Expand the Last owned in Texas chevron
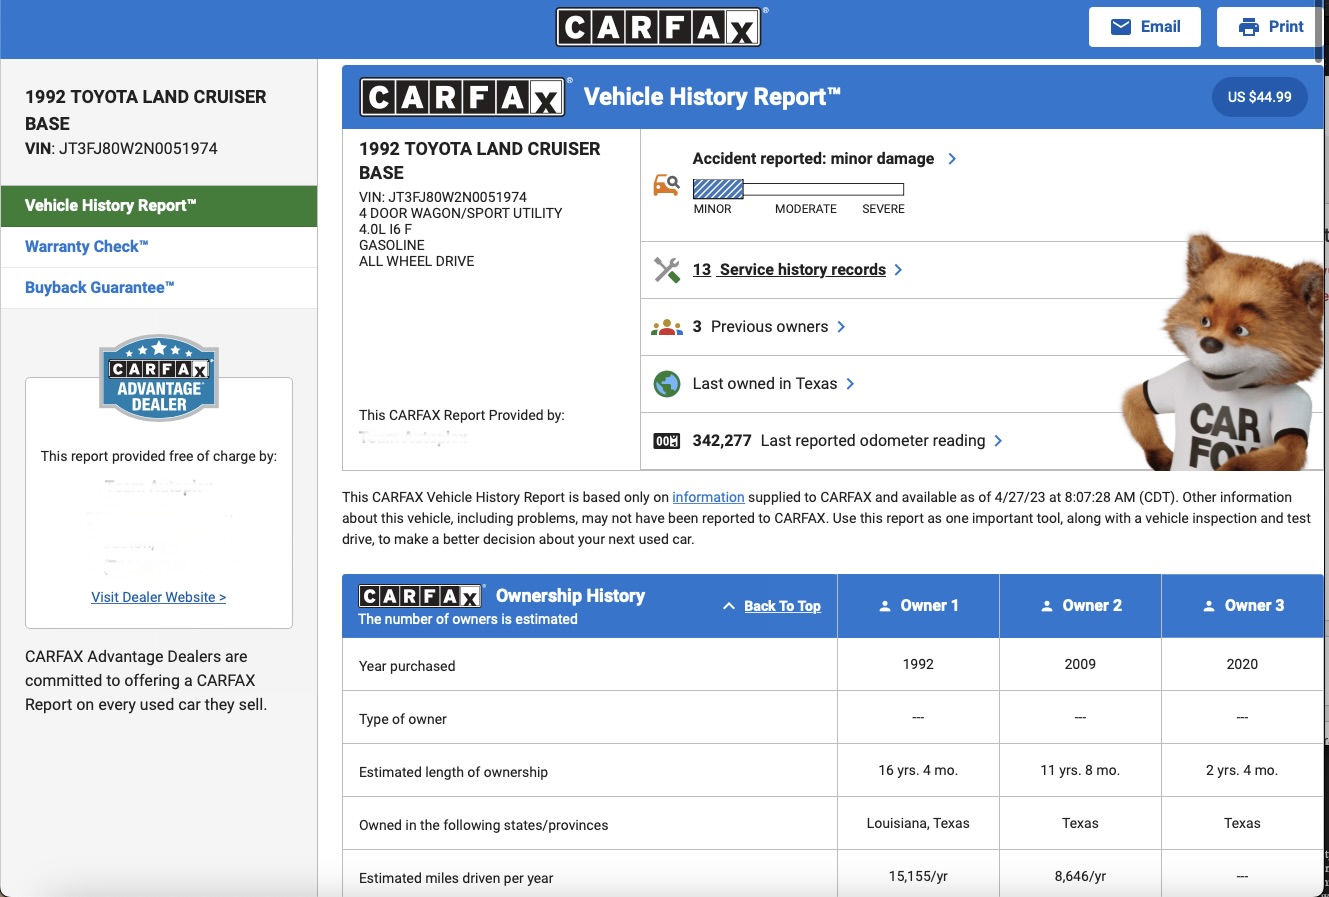 (850, 384)
